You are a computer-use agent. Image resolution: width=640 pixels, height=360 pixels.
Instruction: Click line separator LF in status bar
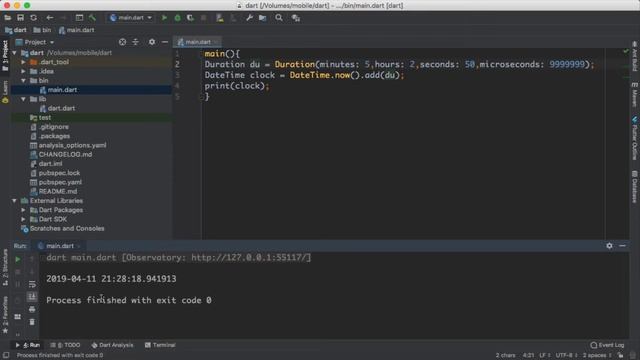(x=544, y=356)
